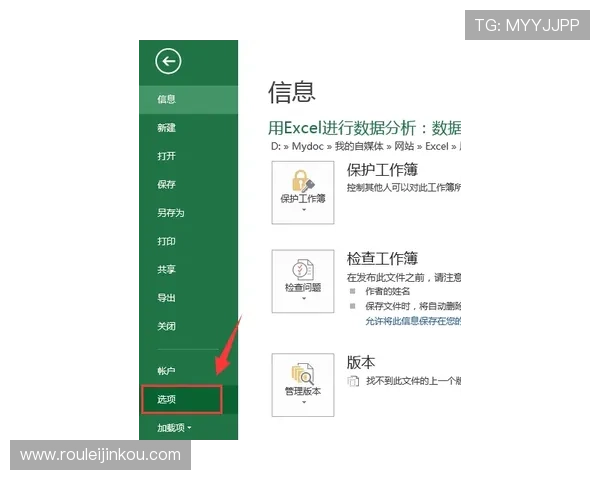Click the back arrow circle icon
Viewport: 600px width, 480px height.
(x=168, y=61)
